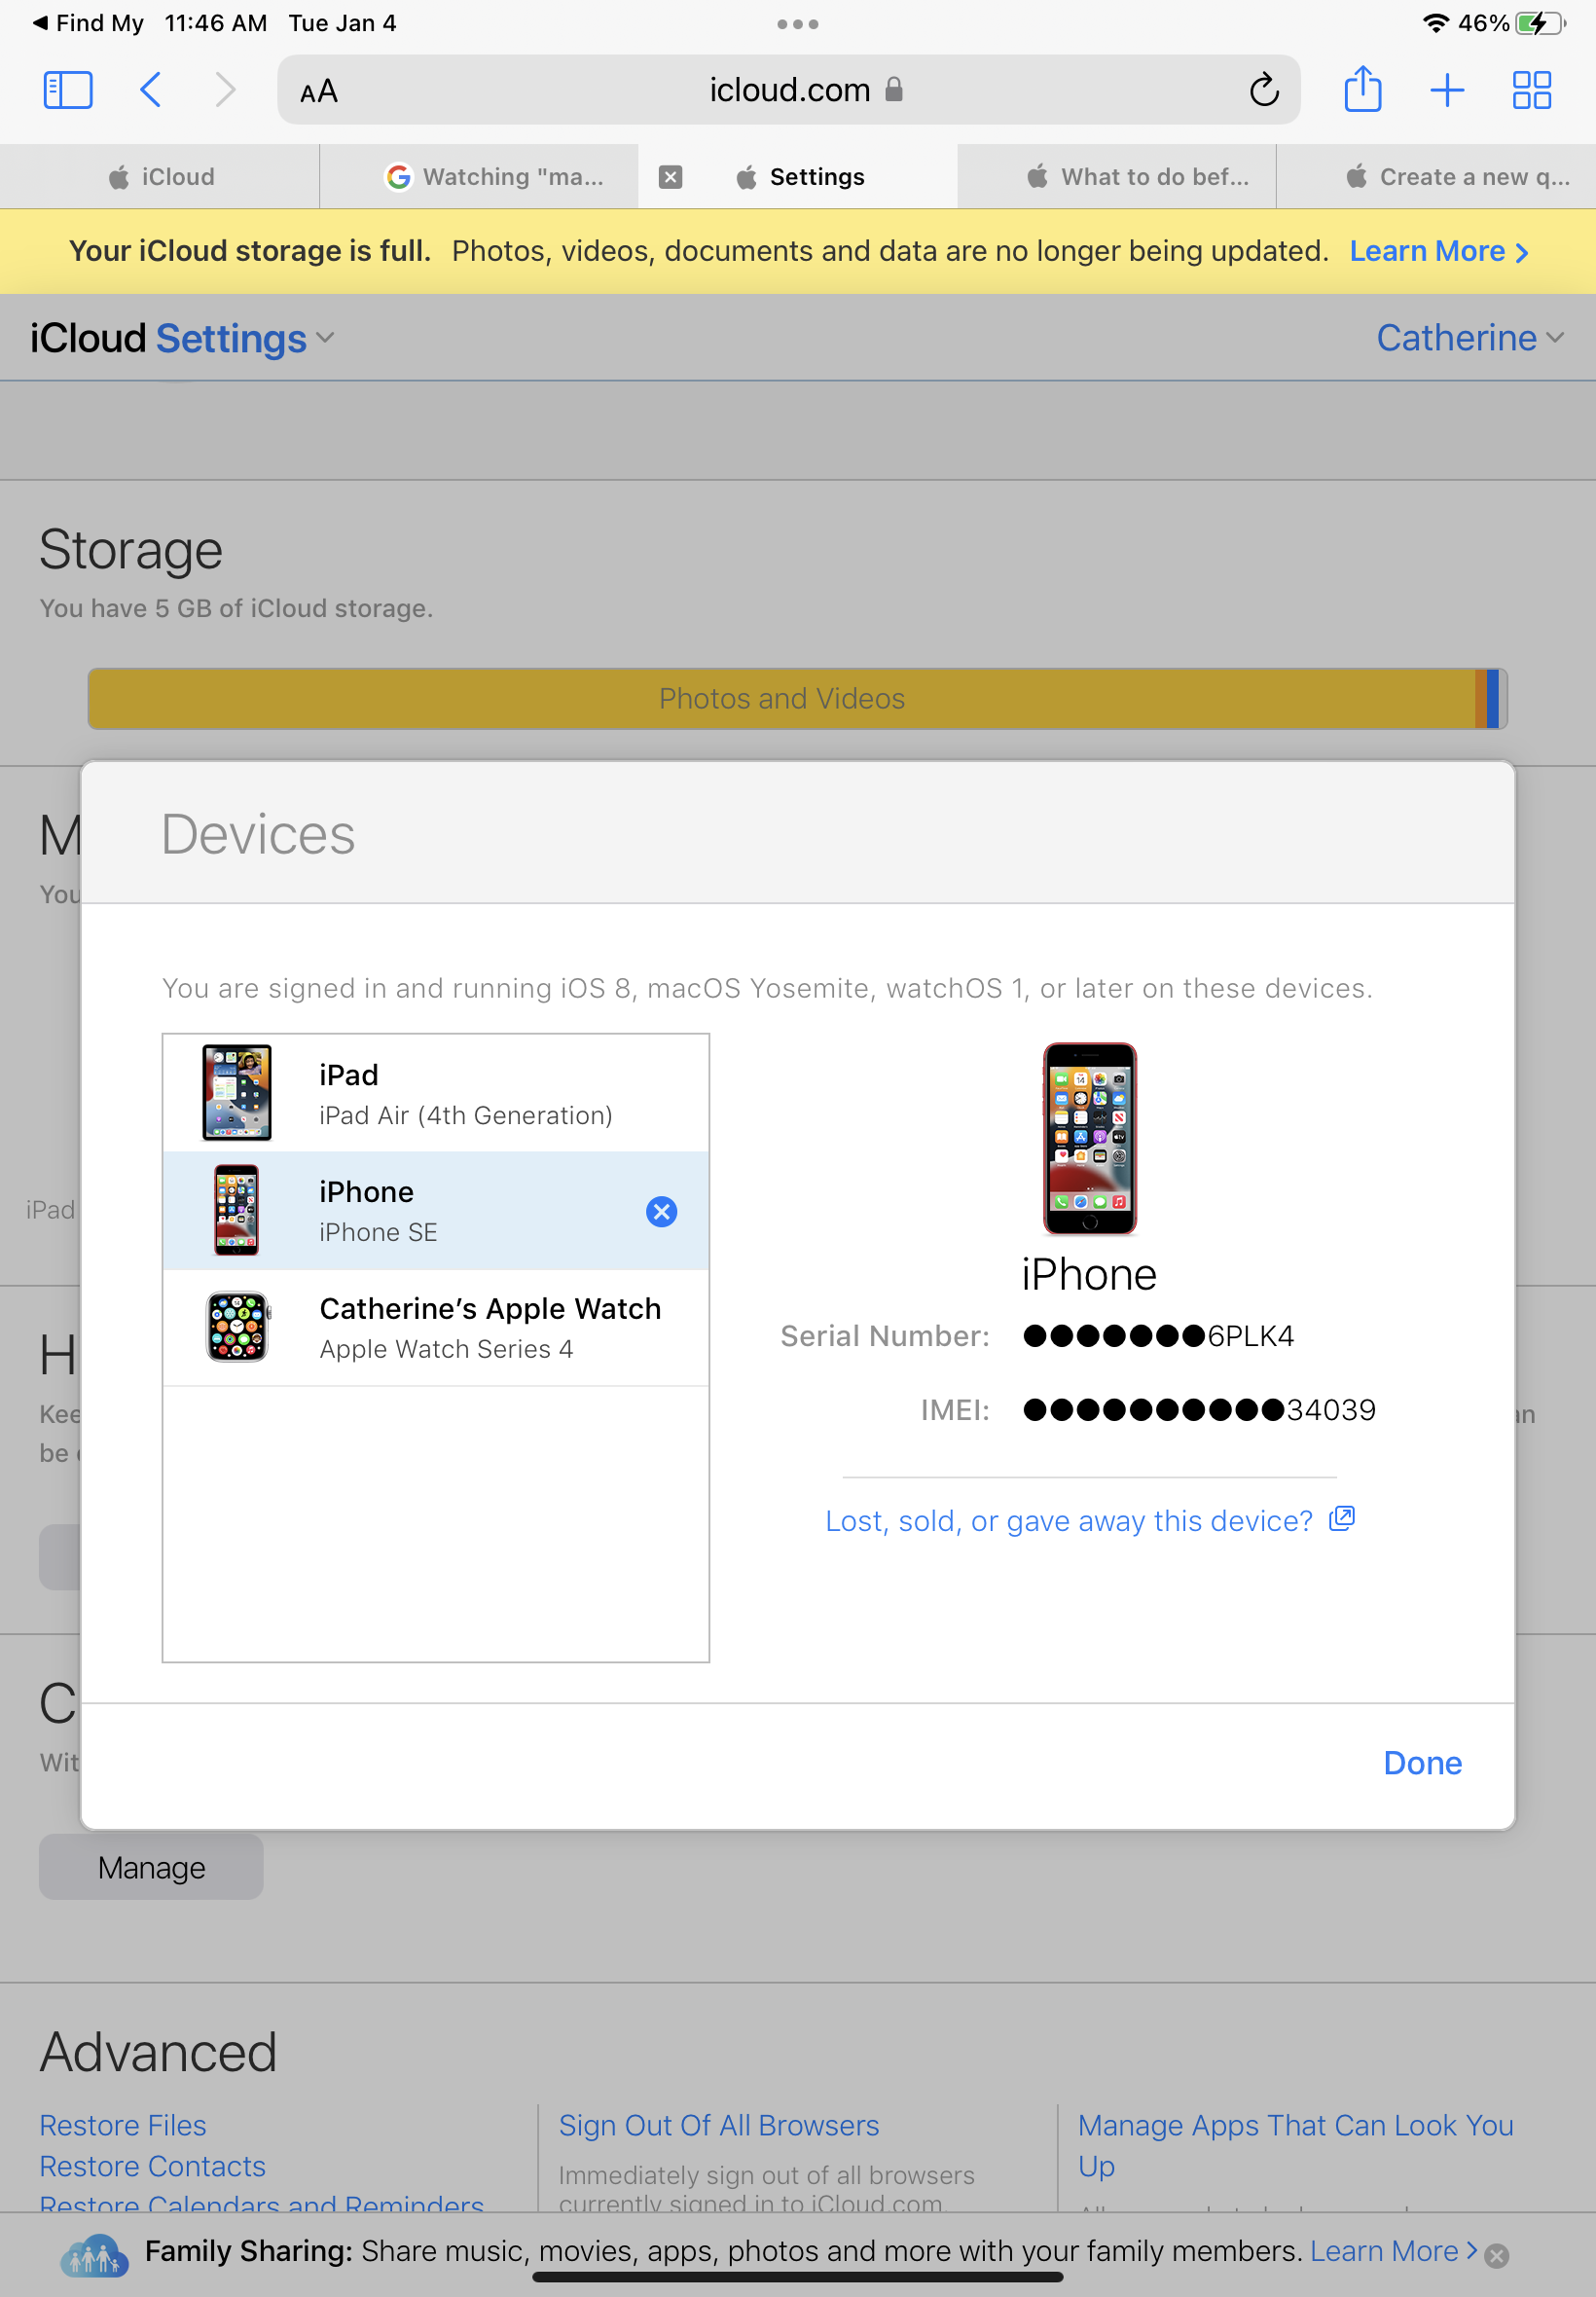The height and width of the screenshot is (2297, 1596).
Task: Expand the iCloud Settings dropdown
Action: pos(324,338)
